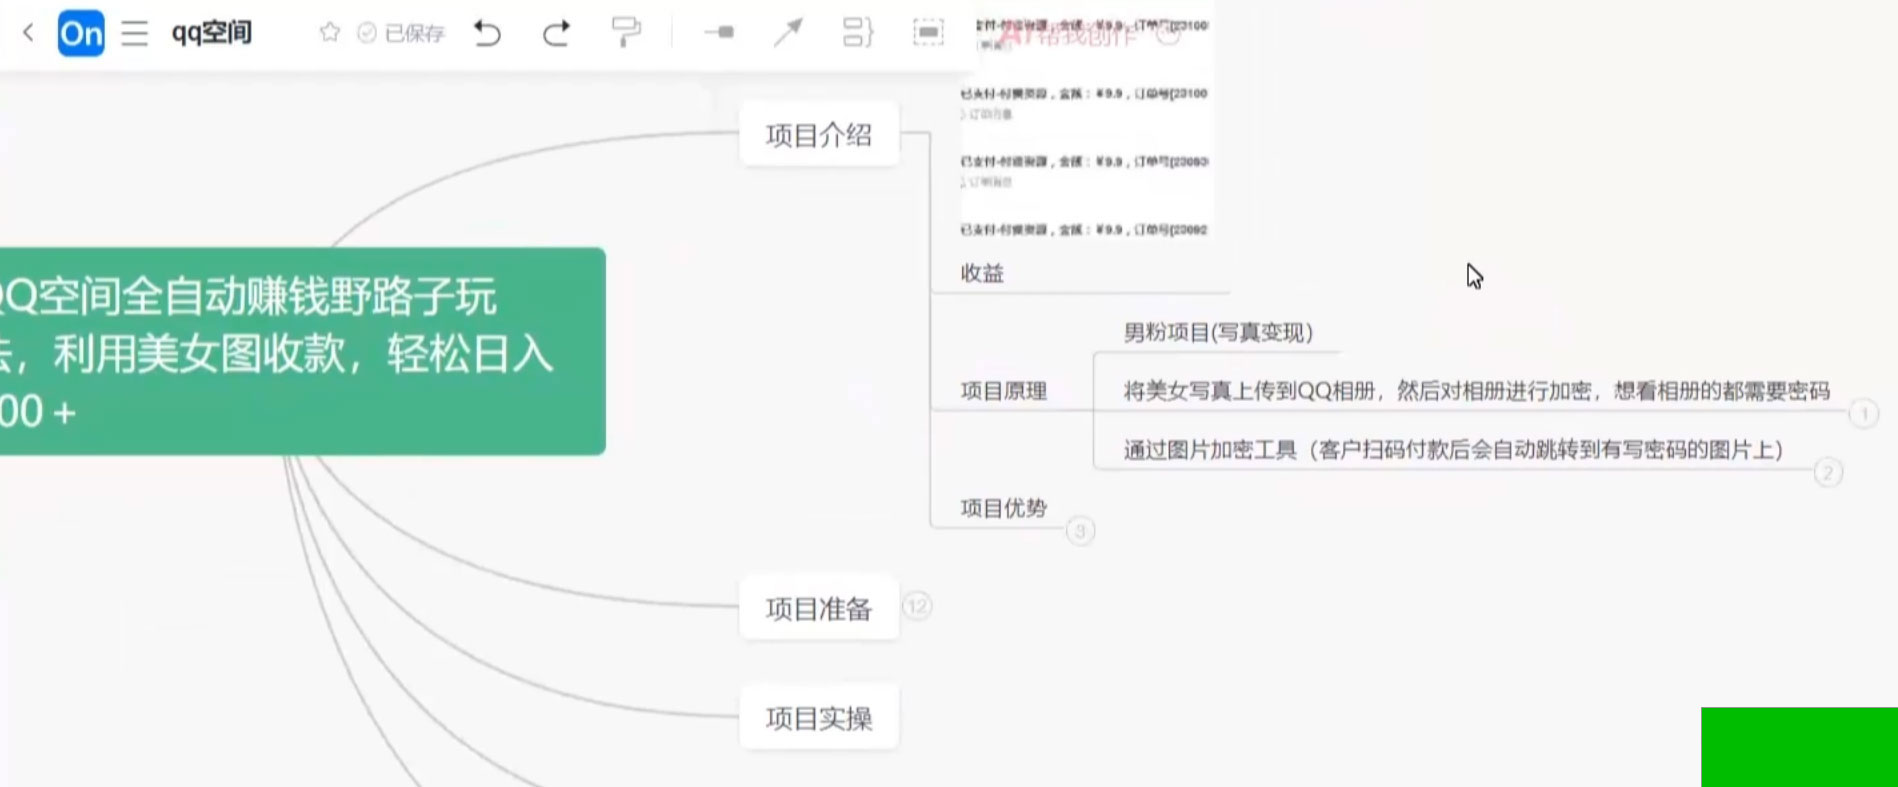This screenshot has width=1898, height=787.
Task: Expand the badge 2 on 图片加密工具 line
Action: point(1828,472)
